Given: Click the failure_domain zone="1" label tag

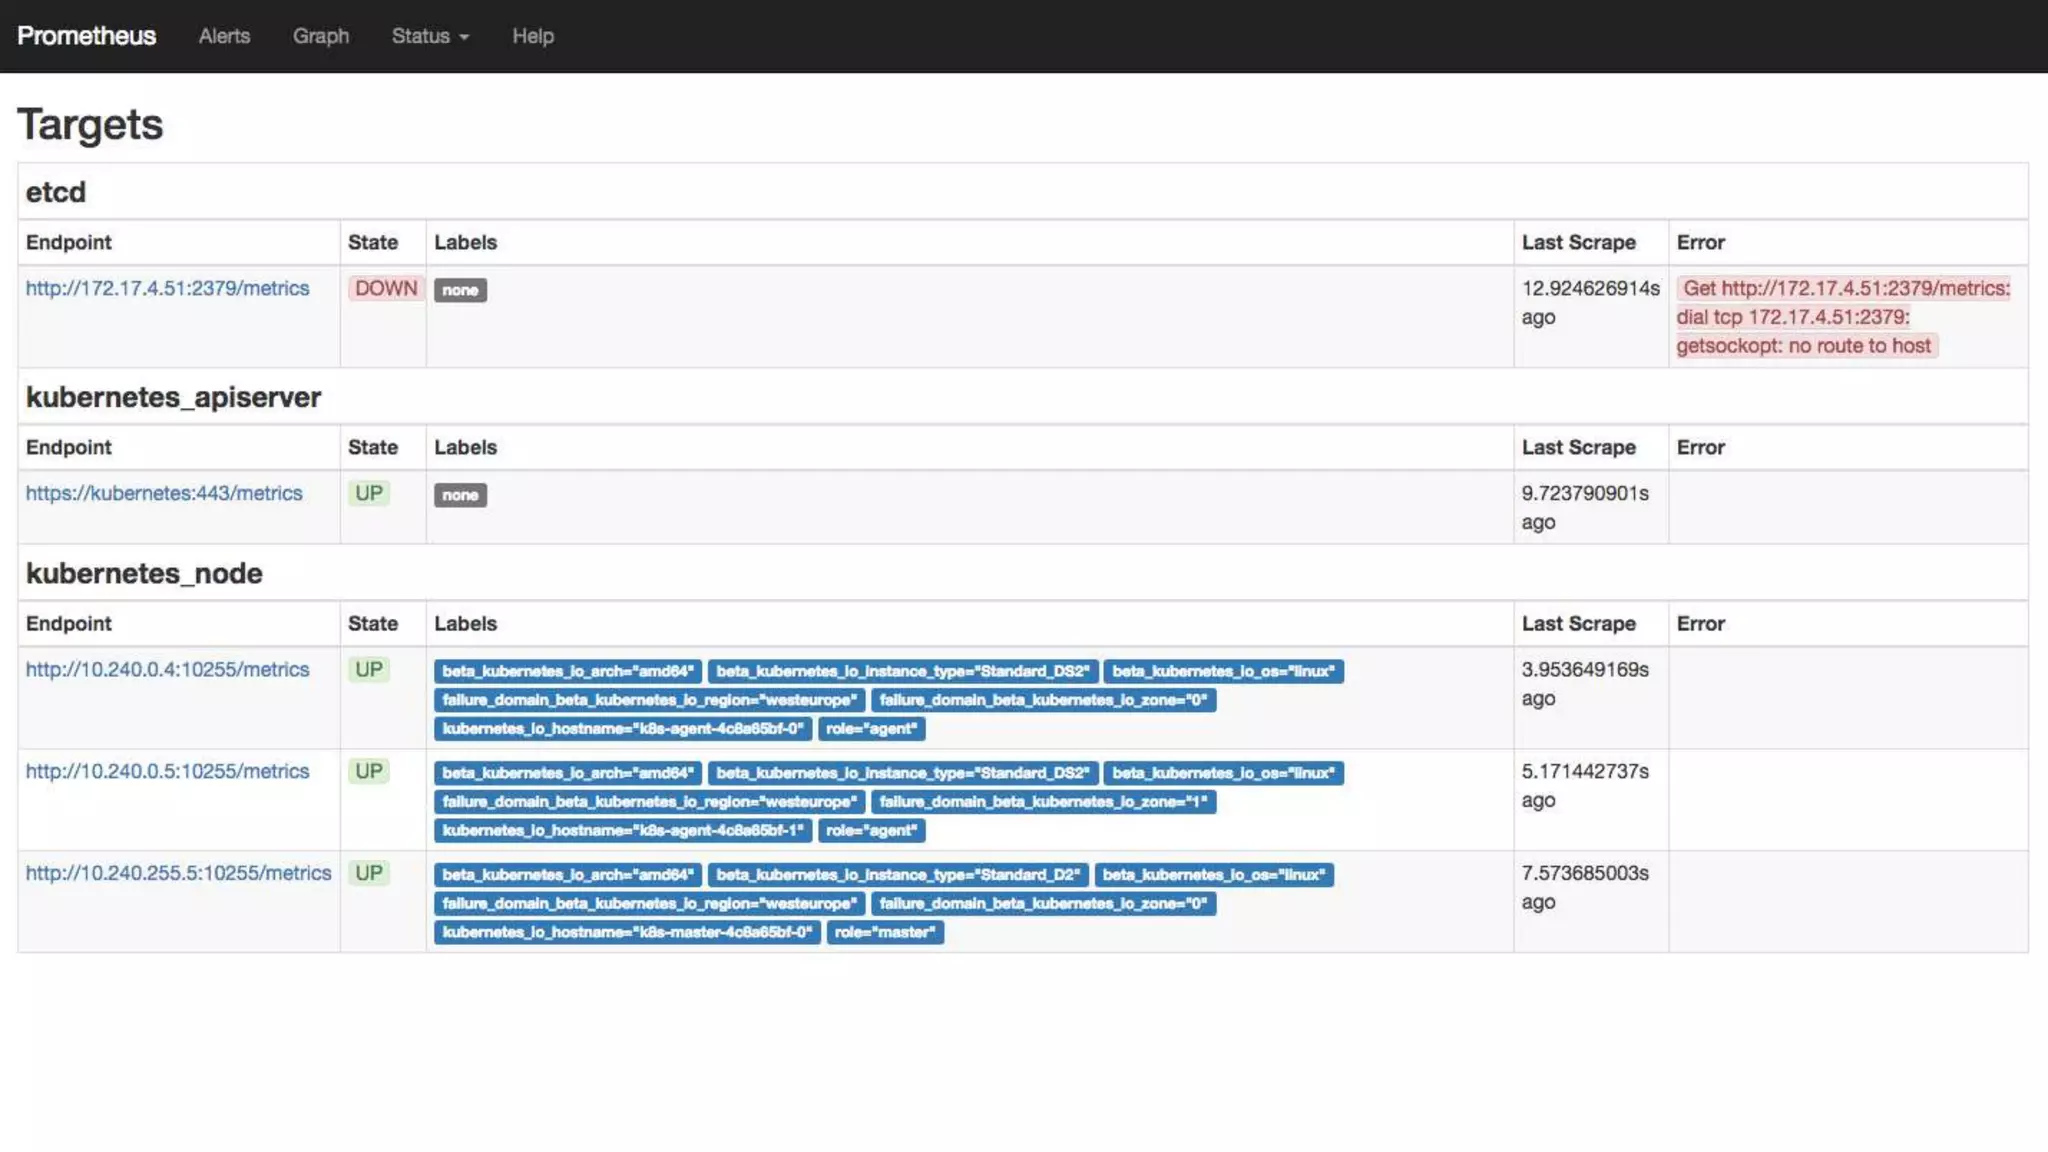Looking at the screenshot, I should pyautogui.click(x=1043, y=802).
